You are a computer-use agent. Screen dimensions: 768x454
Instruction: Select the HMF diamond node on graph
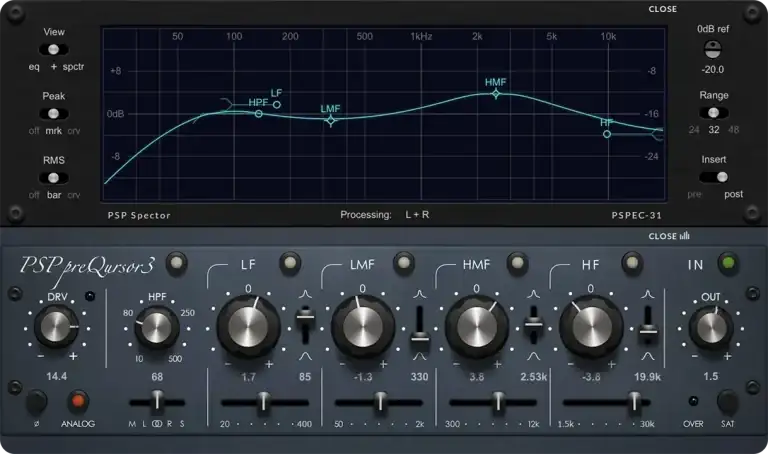496,94
